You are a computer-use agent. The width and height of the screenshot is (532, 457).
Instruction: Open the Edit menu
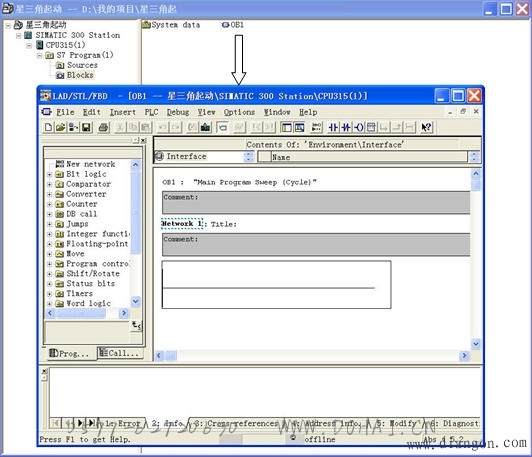(92, 112)
